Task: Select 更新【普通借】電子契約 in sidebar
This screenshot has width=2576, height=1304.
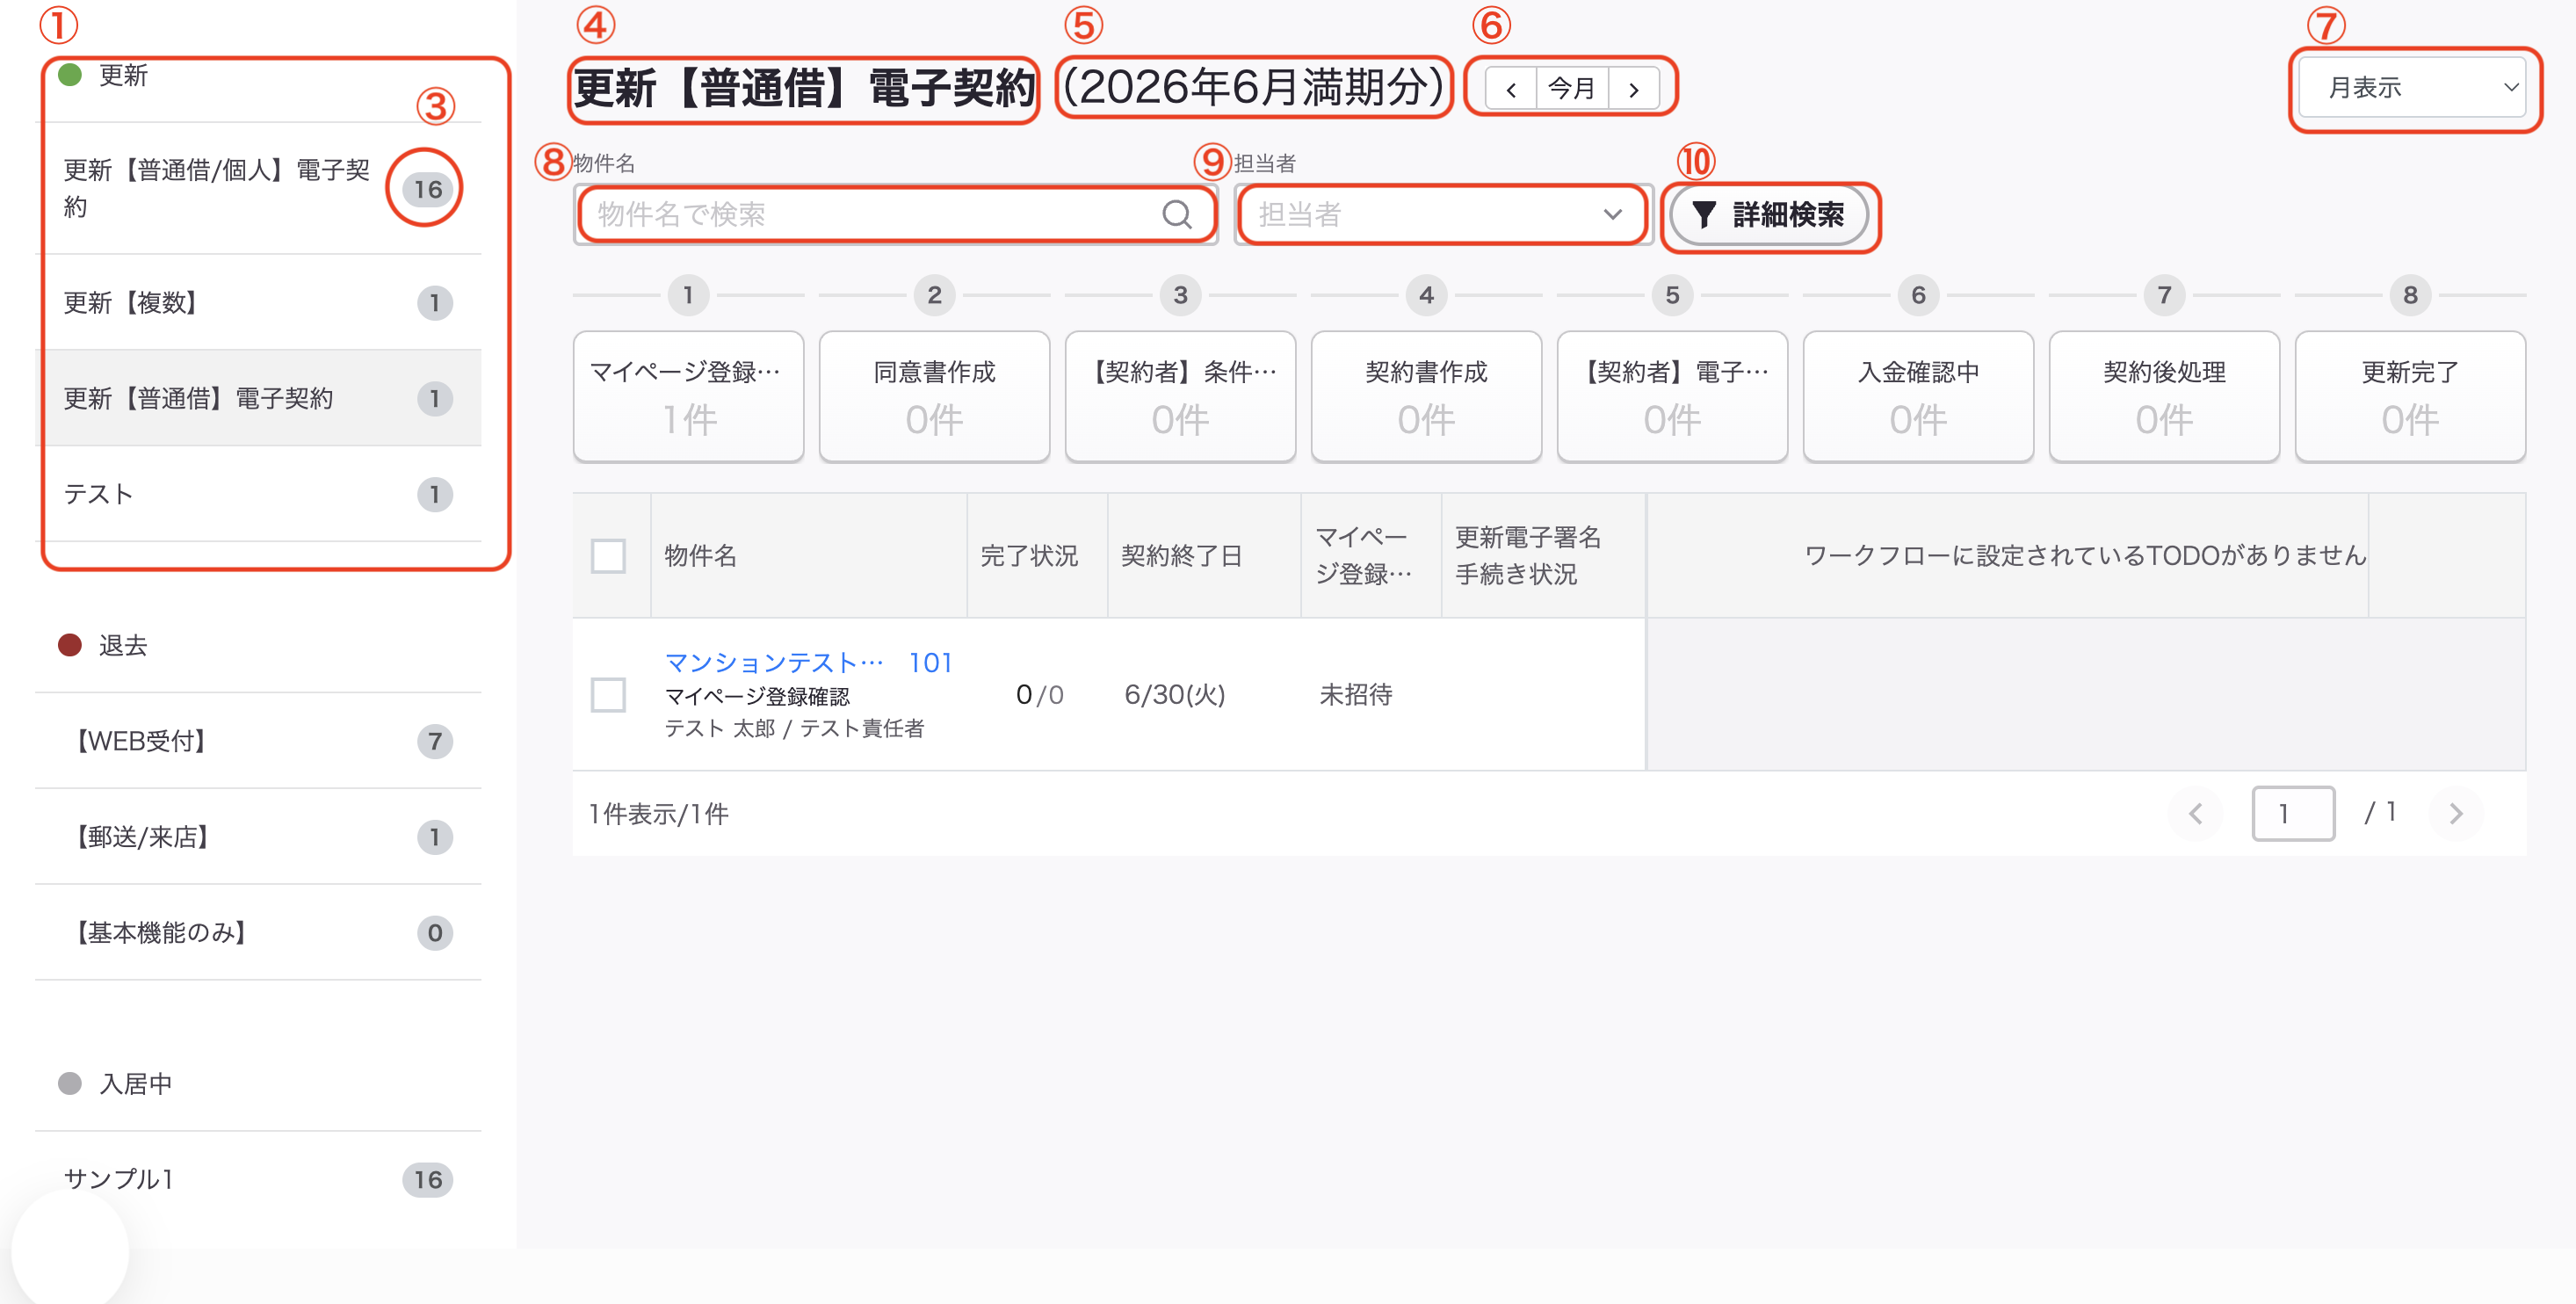Action: tap(258, 399)
